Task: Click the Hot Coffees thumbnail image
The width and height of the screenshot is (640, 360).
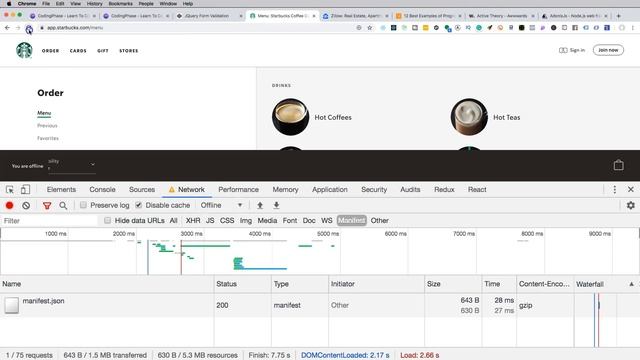Action: [290, 117]
